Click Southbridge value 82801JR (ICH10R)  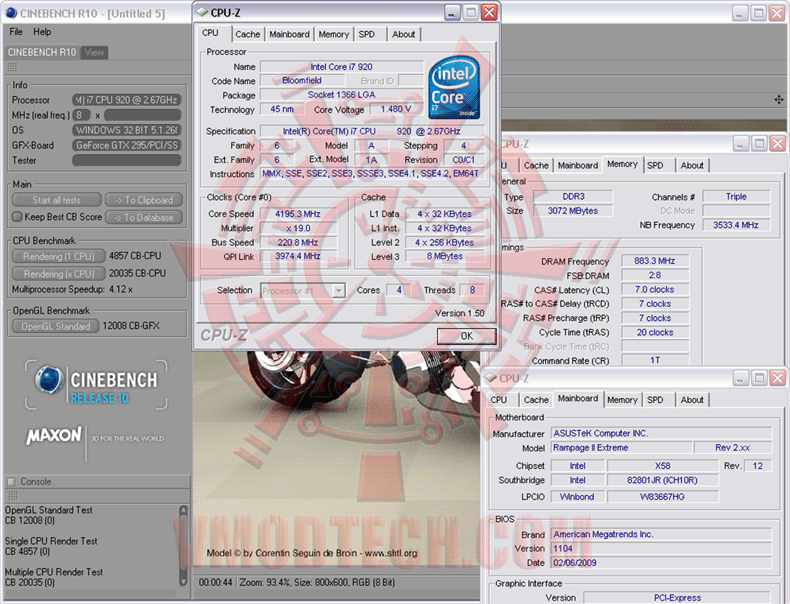(662, 481)
